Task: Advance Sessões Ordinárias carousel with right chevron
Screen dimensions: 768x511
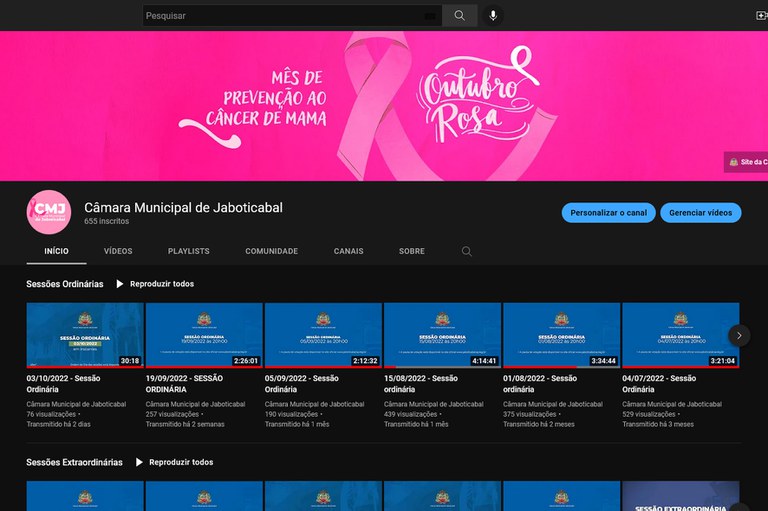Action: click(739, 336)
